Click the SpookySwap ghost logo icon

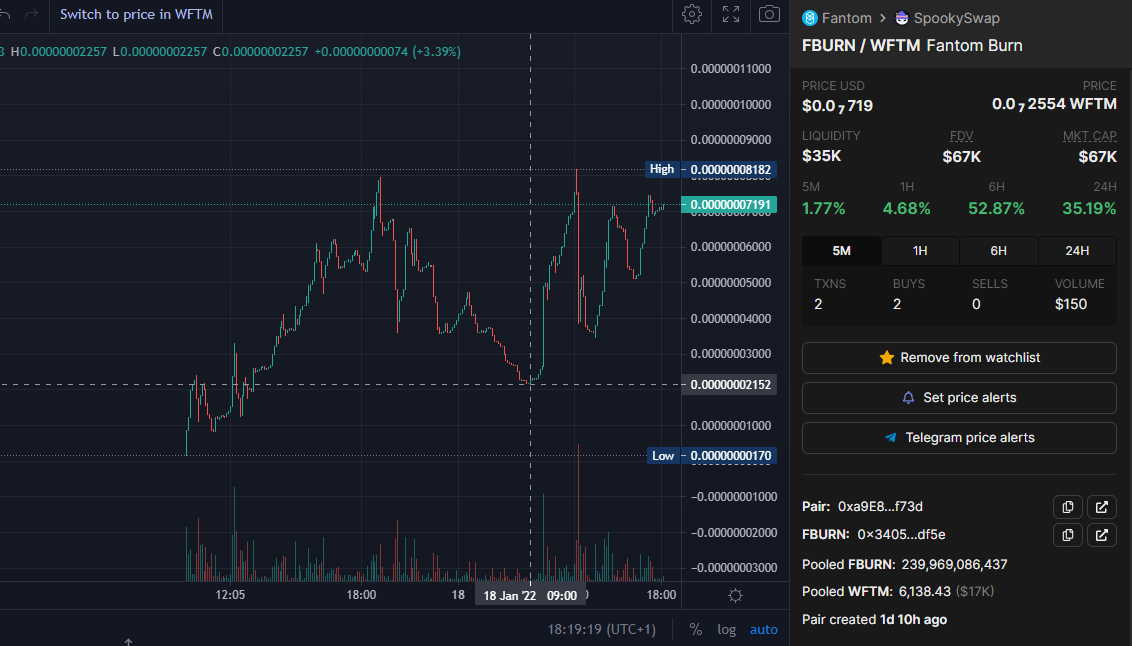click(902, 18)
